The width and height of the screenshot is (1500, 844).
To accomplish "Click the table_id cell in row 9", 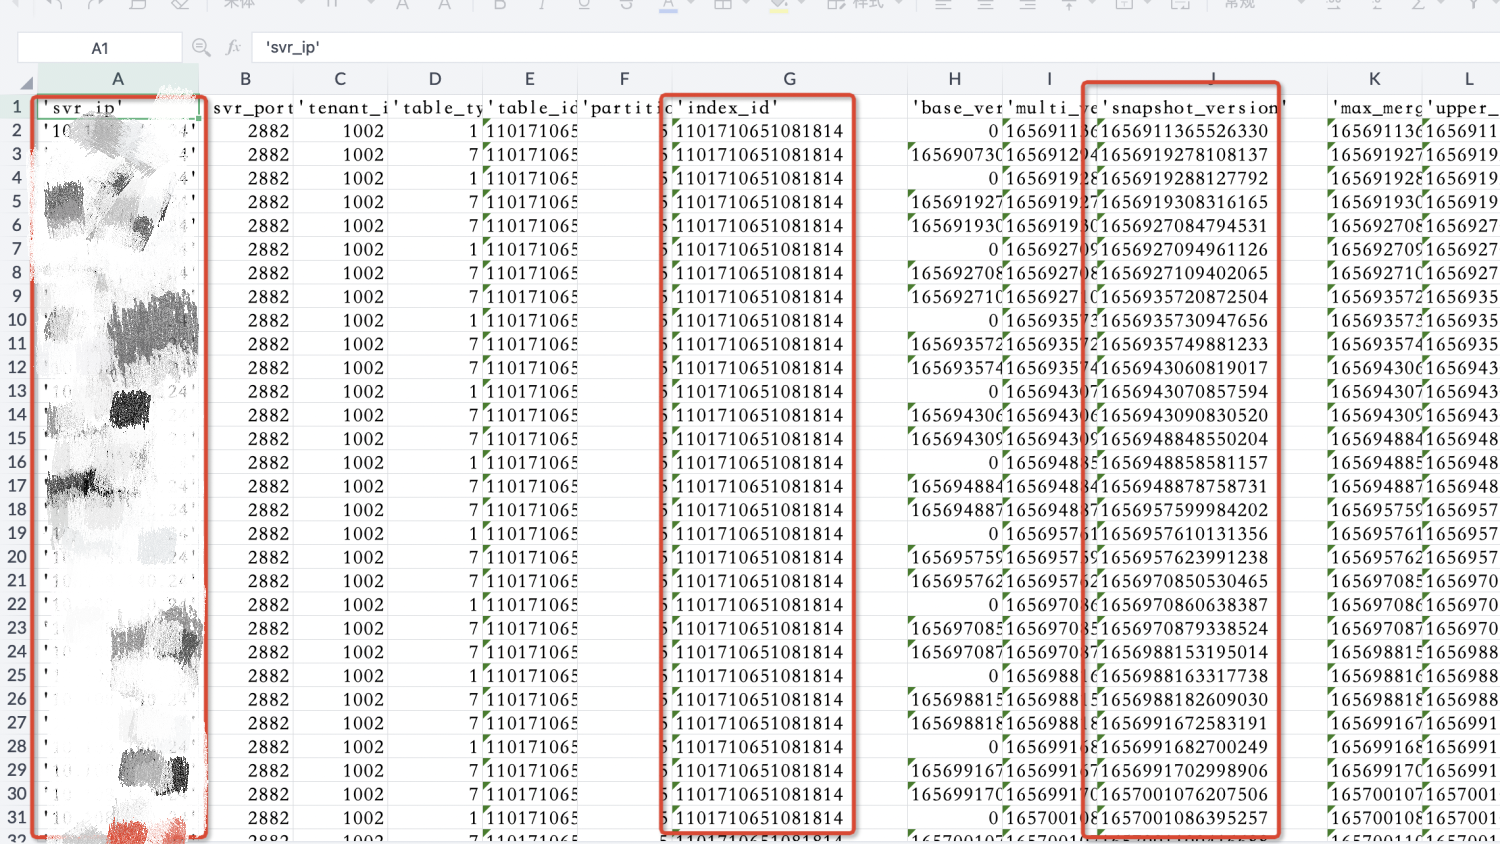I will (x=530, y=296).
